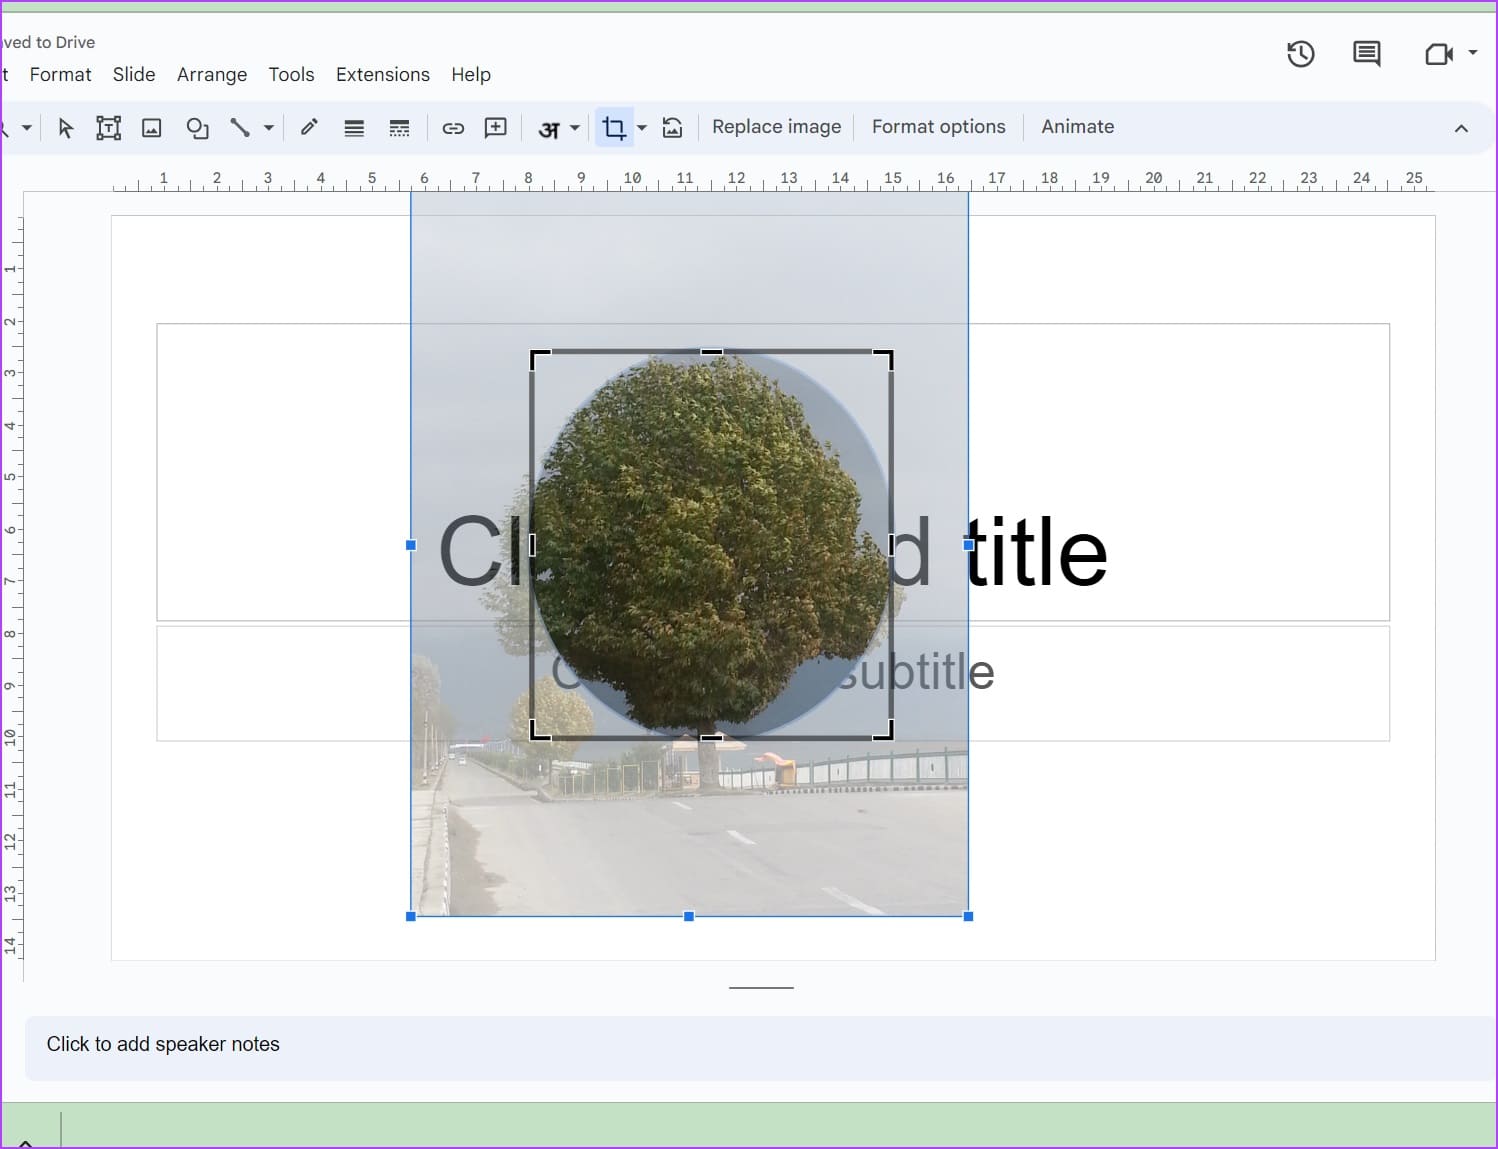
Task: Open the line type dropdown arrow
Action: click(x=269, y=128)
